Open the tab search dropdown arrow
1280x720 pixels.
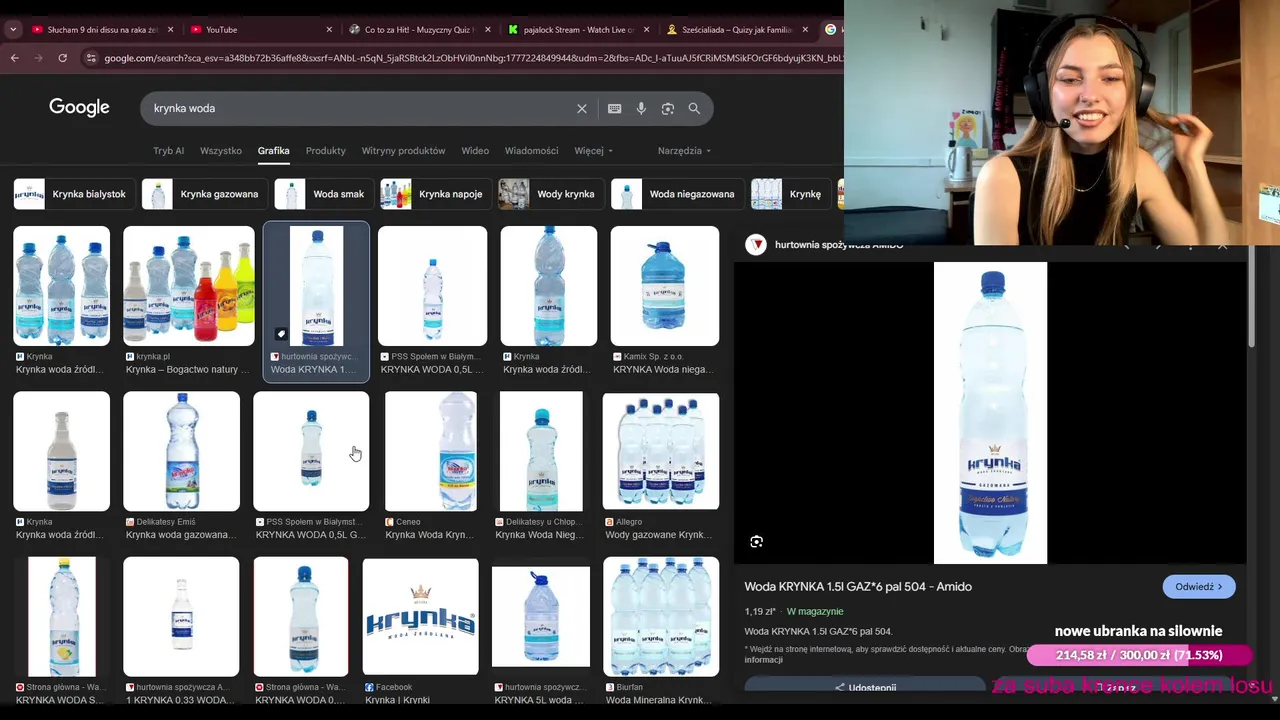click(x=12, y=29)
